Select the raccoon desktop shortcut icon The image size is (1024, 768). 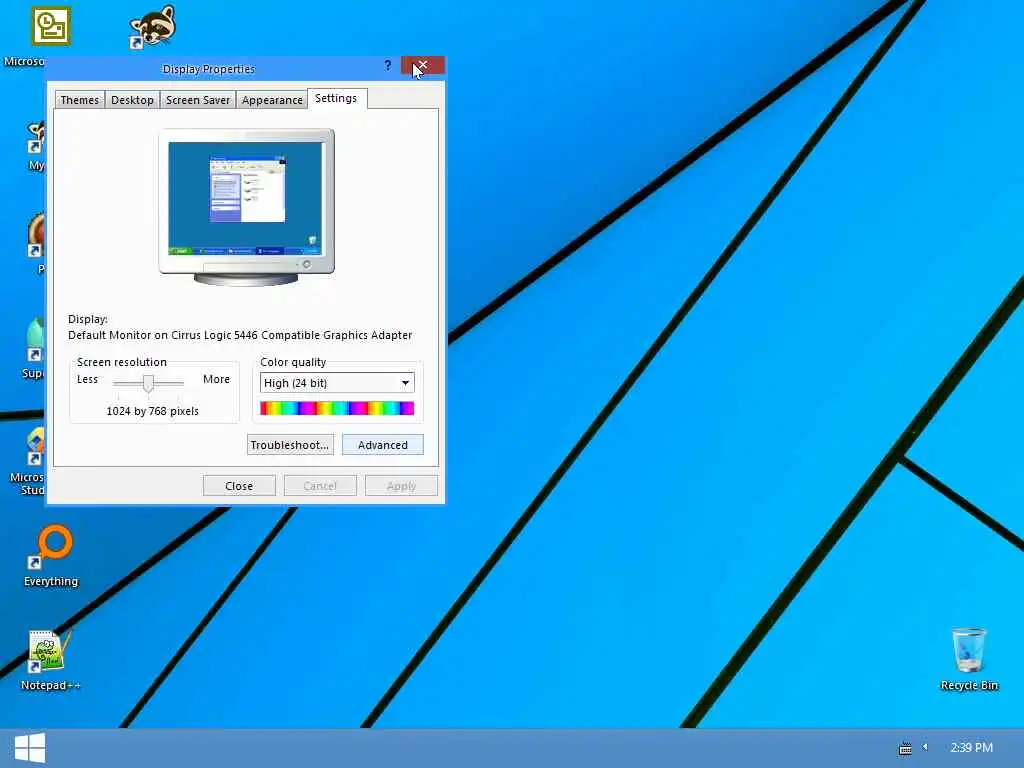(153, 27)
